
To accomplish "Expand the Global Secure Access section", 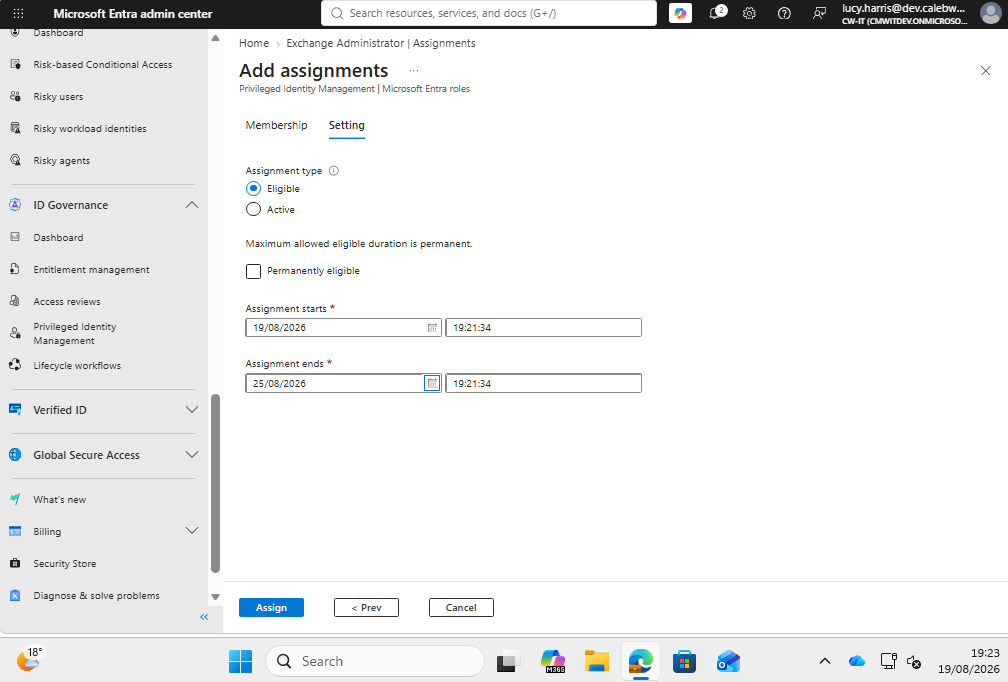I will (x=192, y=454).
